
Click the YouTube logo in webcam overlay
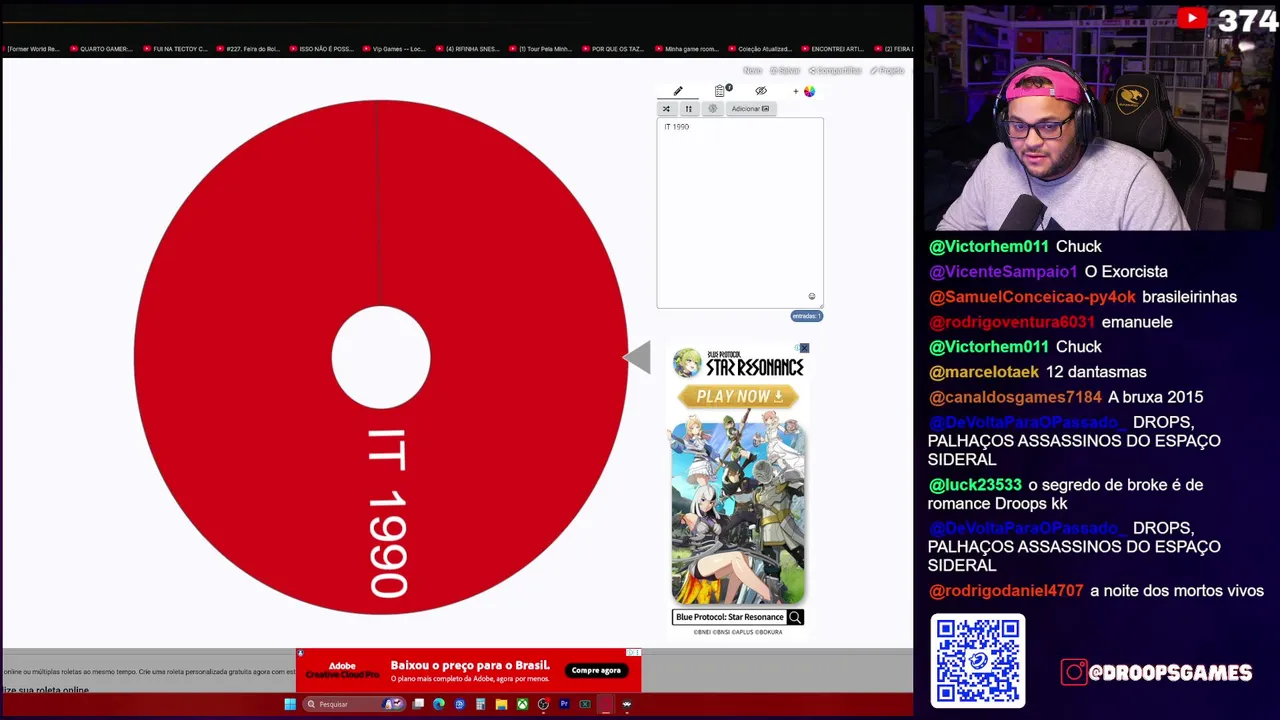coord(1191,18)
